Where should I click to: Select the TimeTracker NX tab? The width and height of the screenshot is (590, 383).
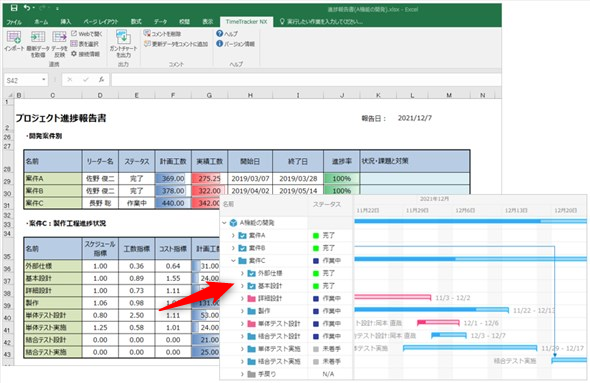(246, 22)
